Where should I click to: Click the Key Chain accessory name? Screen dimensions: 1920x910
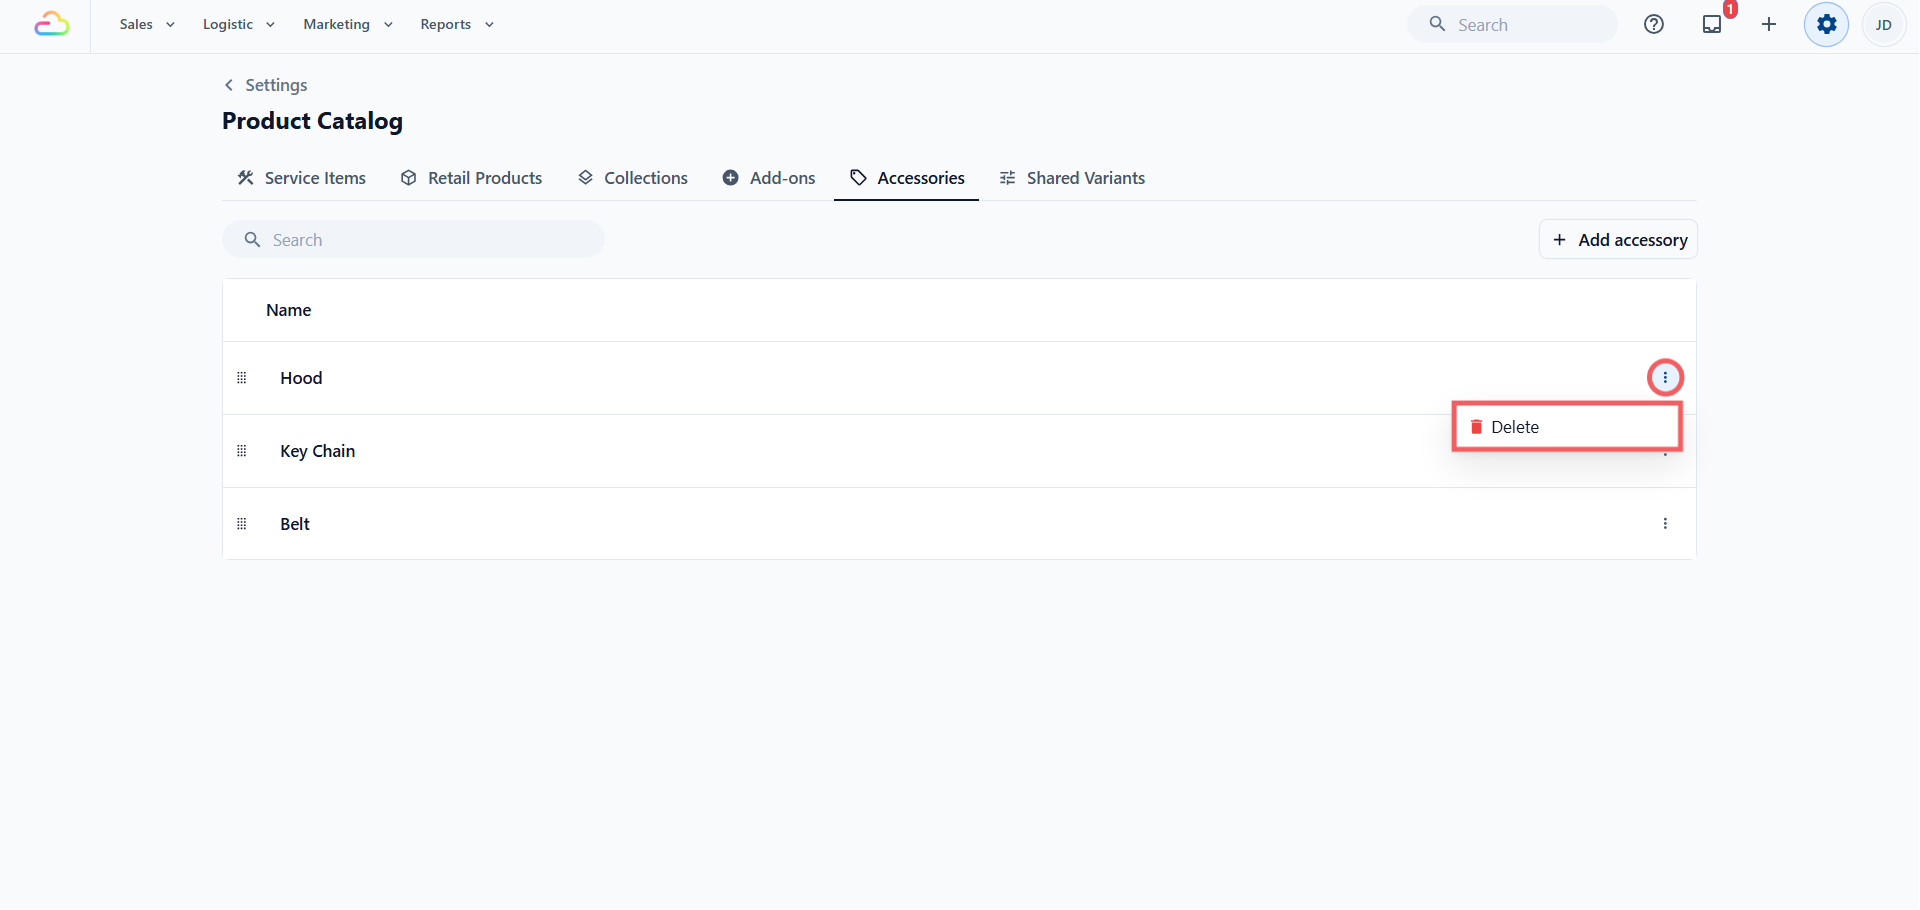pos(318,451)
